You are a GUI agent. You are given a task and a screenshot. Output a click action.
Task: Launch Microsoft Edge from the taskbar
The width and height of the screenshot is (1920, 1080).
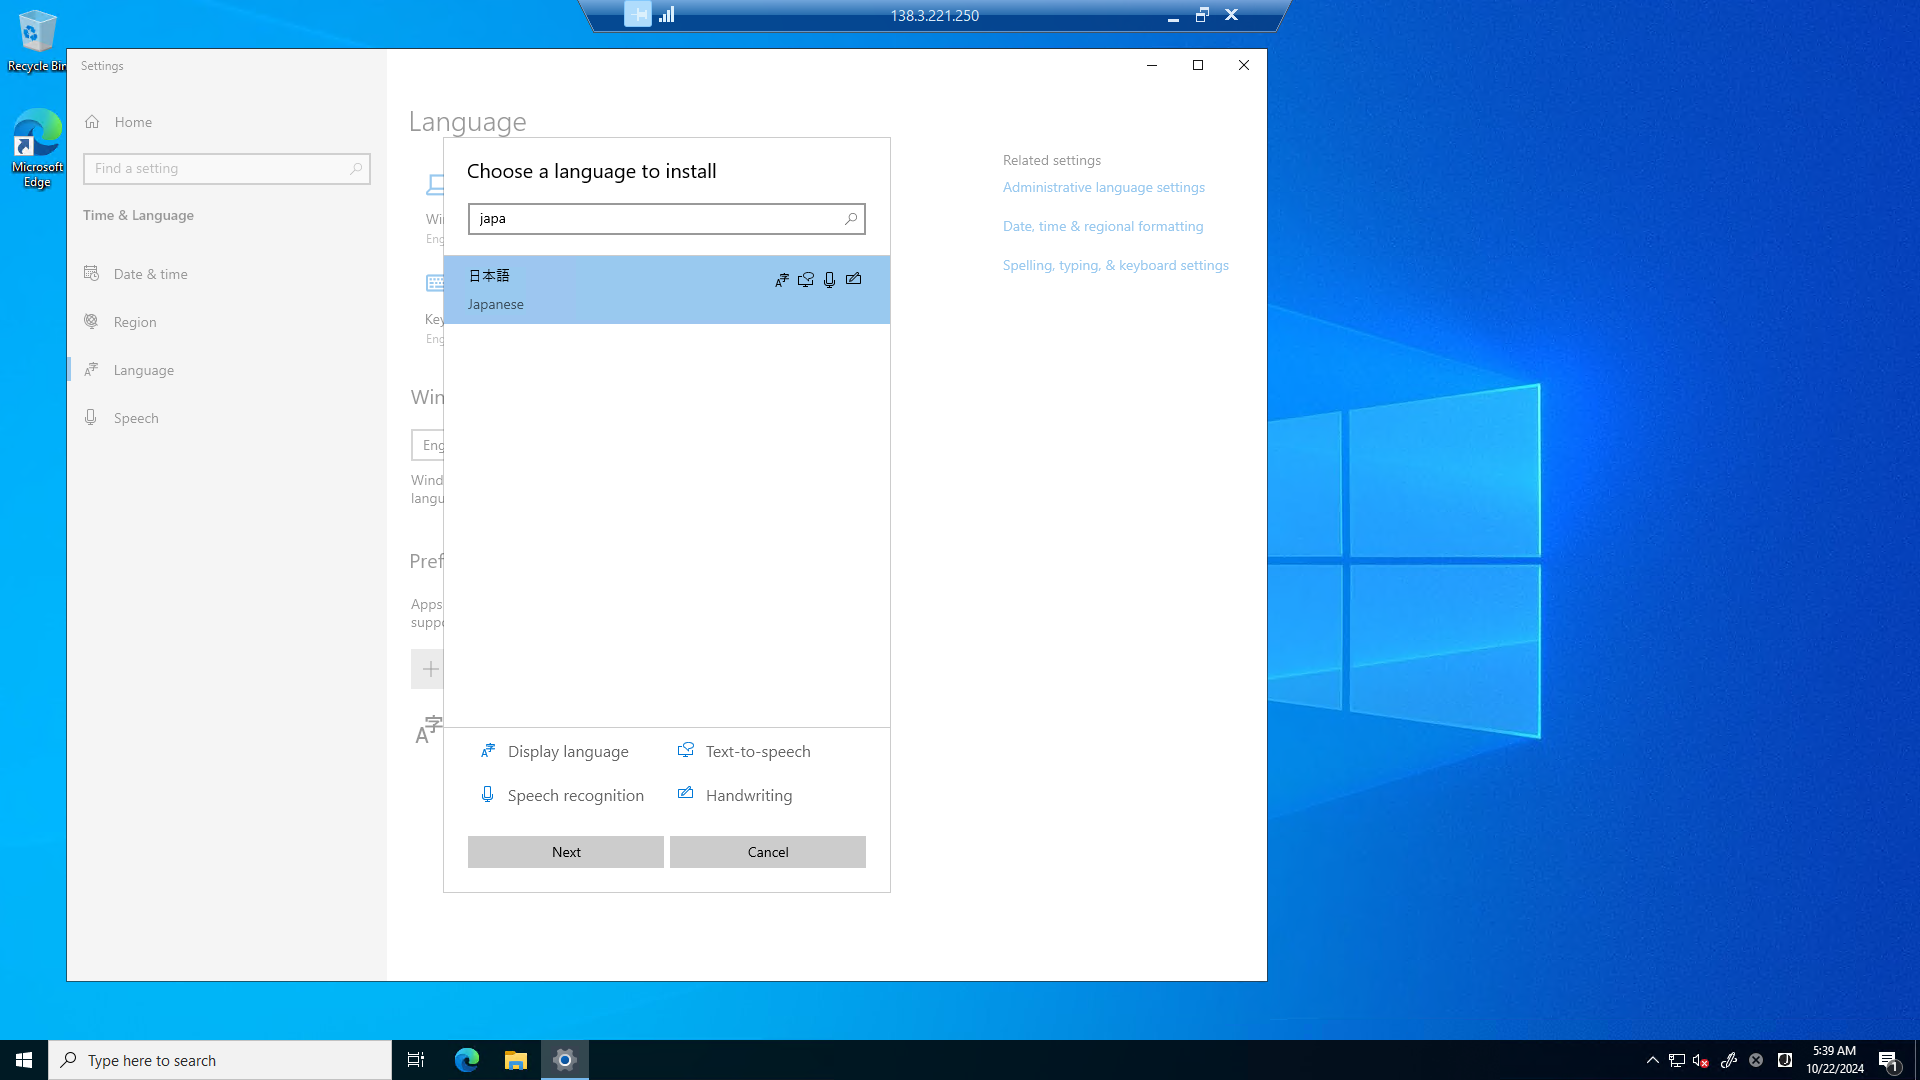(x=465, y=1059)
